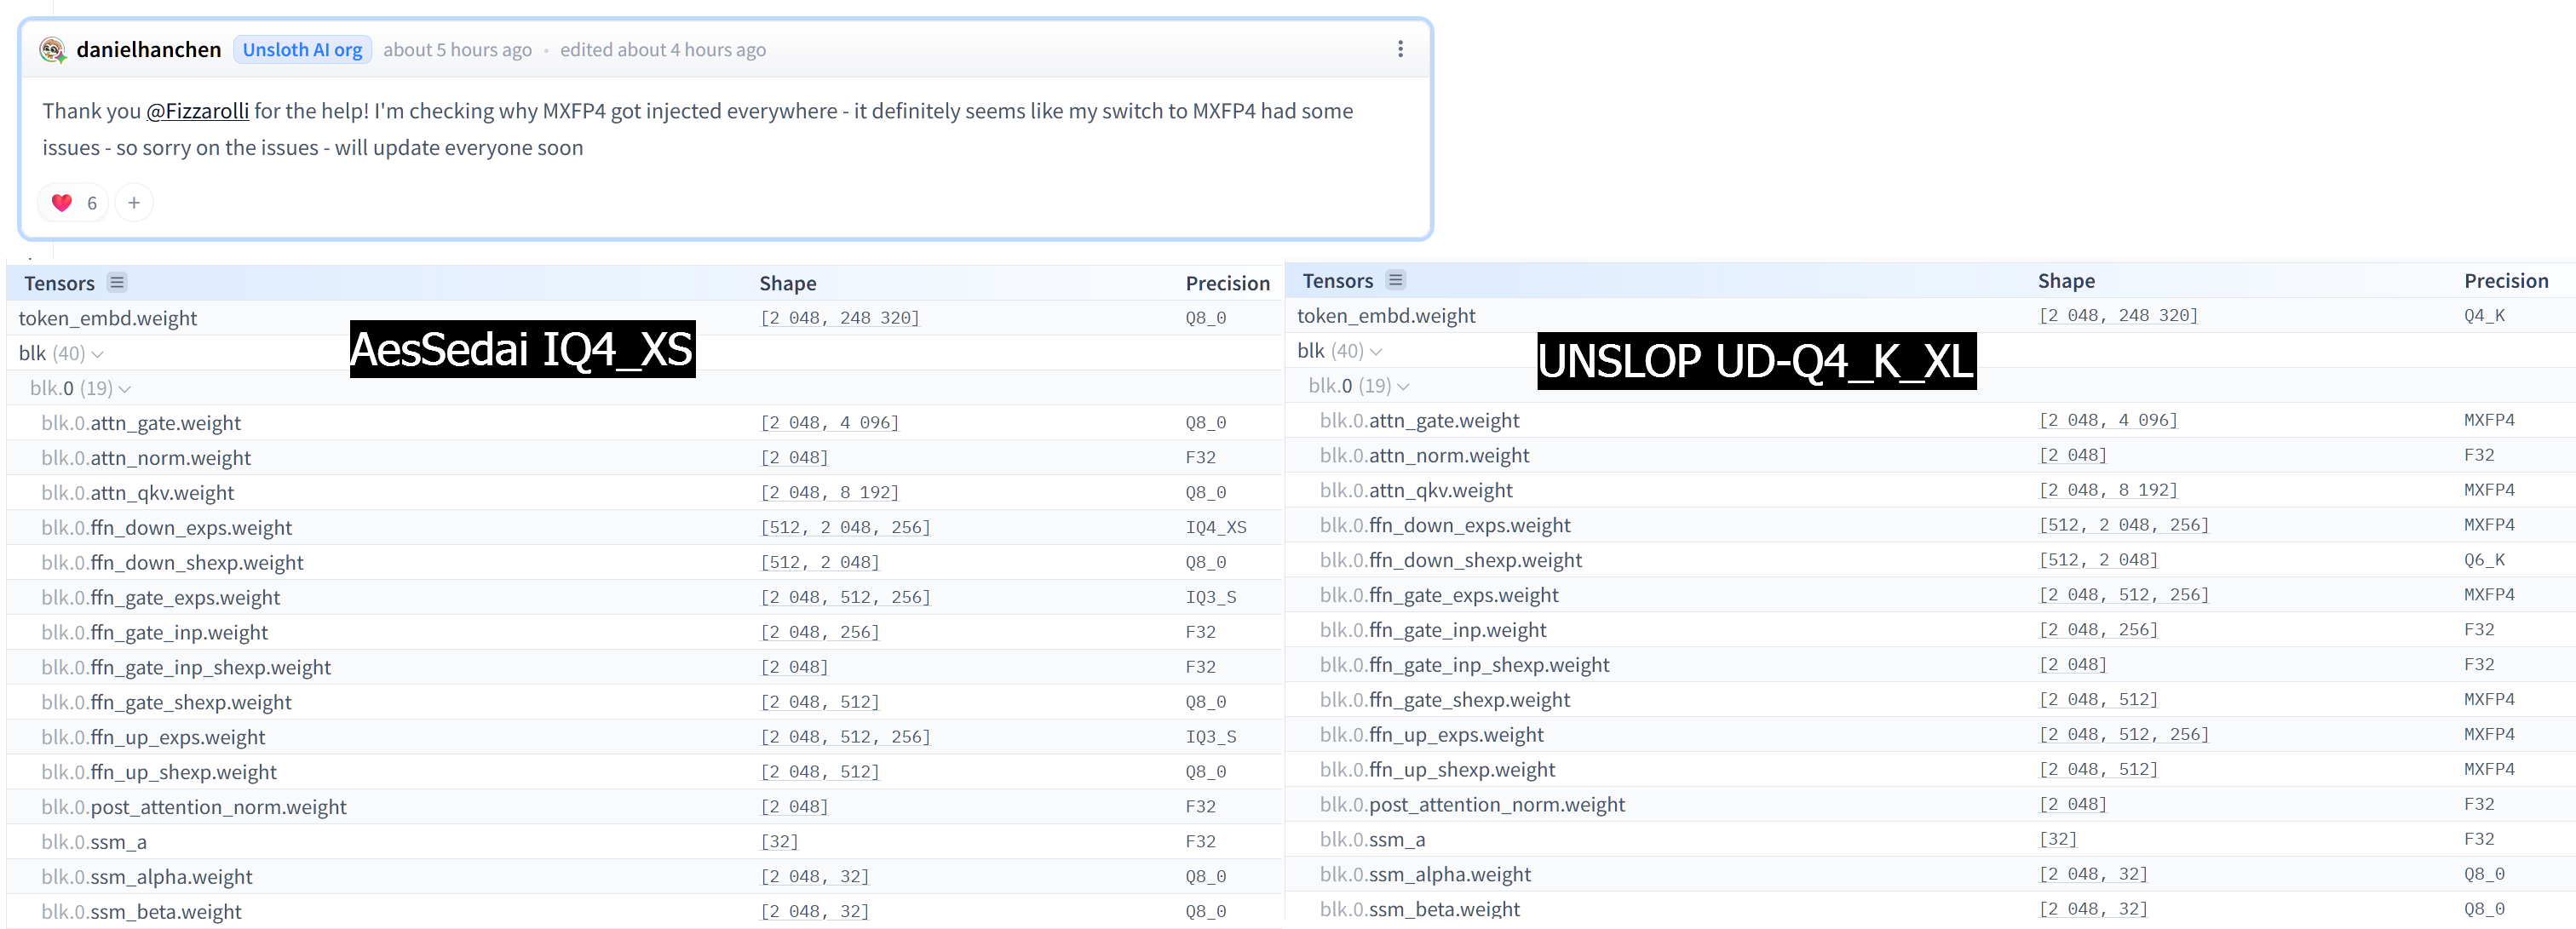Select right blk.0.attn_gate.weight tensor row

(x=1418, y=421)
